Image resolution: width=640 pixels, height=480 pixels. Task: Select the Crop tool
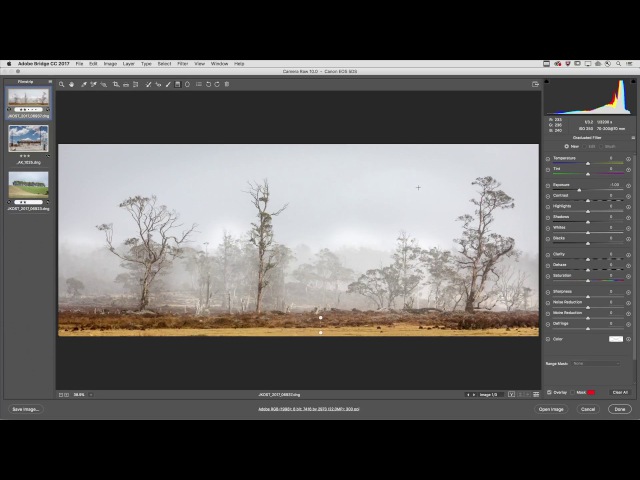[x=116, y=84]
